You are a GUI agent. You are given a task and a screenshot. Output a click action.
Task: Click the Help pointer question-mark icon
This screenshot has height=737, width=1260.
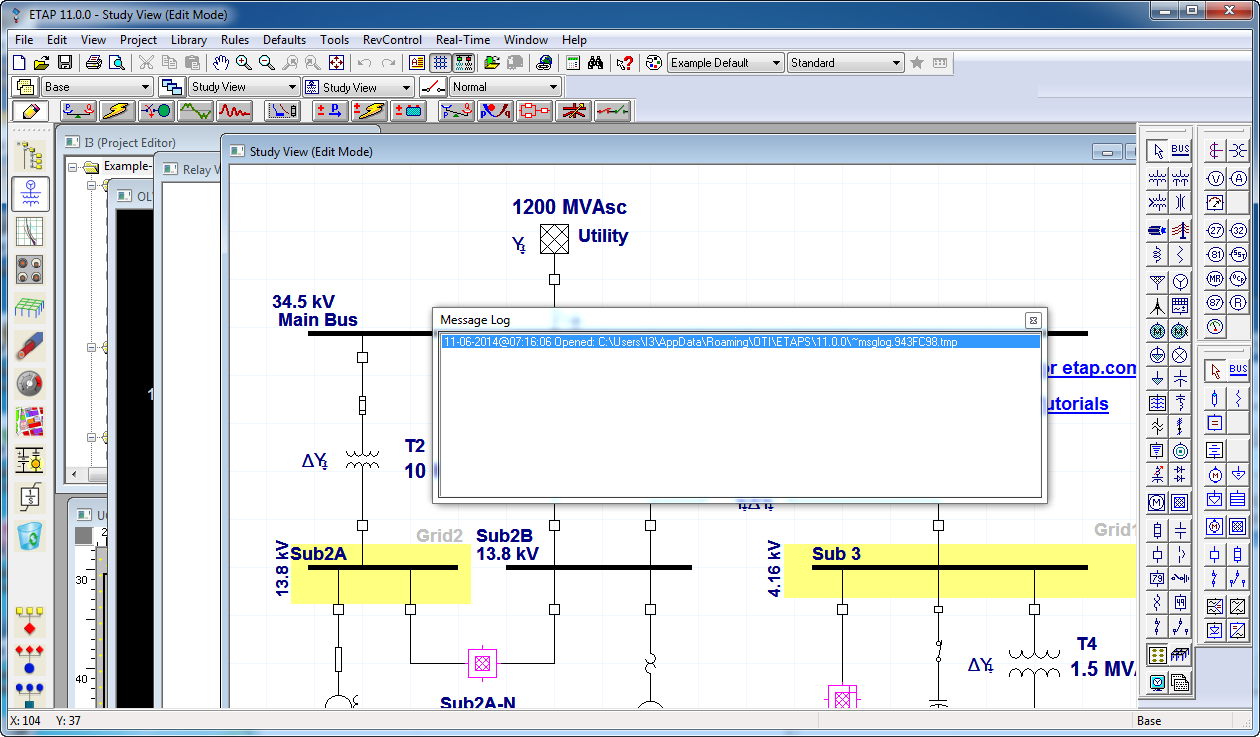(x=625, y=63)
